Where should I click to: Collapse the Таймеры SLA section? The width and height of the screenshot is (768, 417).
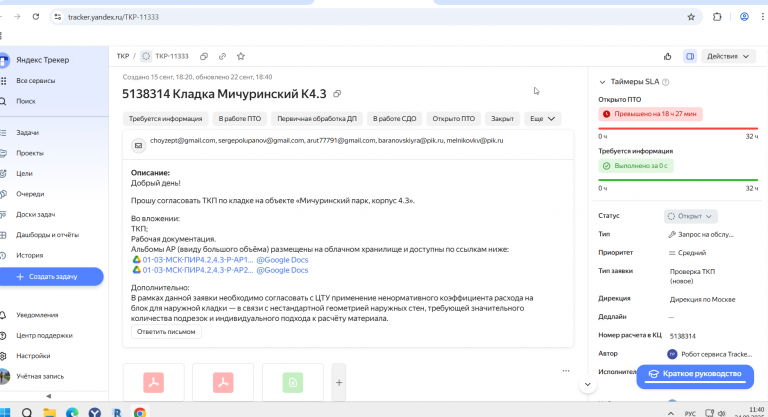click(x=602, y=82)
